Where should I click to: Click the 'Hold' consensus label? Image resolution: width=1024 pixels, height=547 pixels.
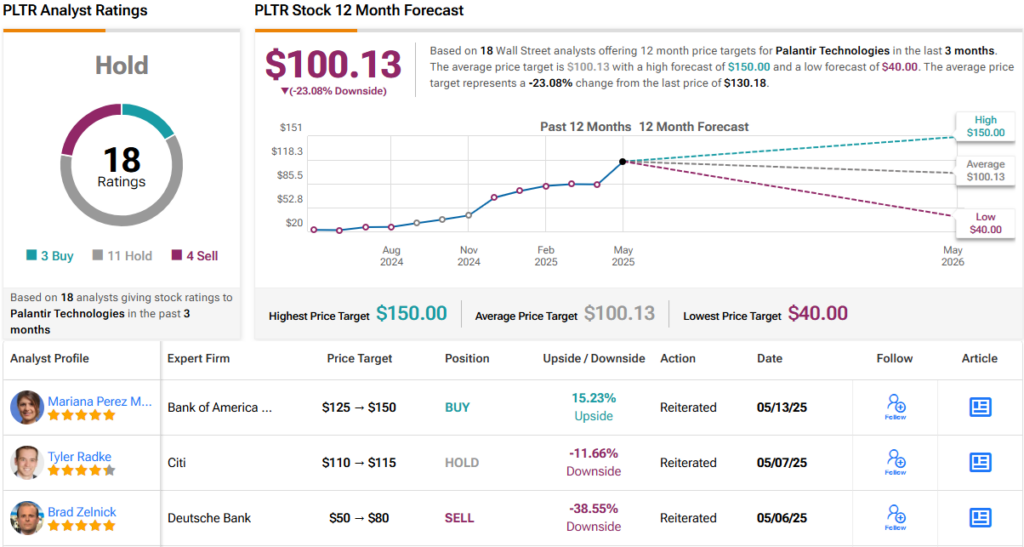pyautogui.click(x=121, y=65)
